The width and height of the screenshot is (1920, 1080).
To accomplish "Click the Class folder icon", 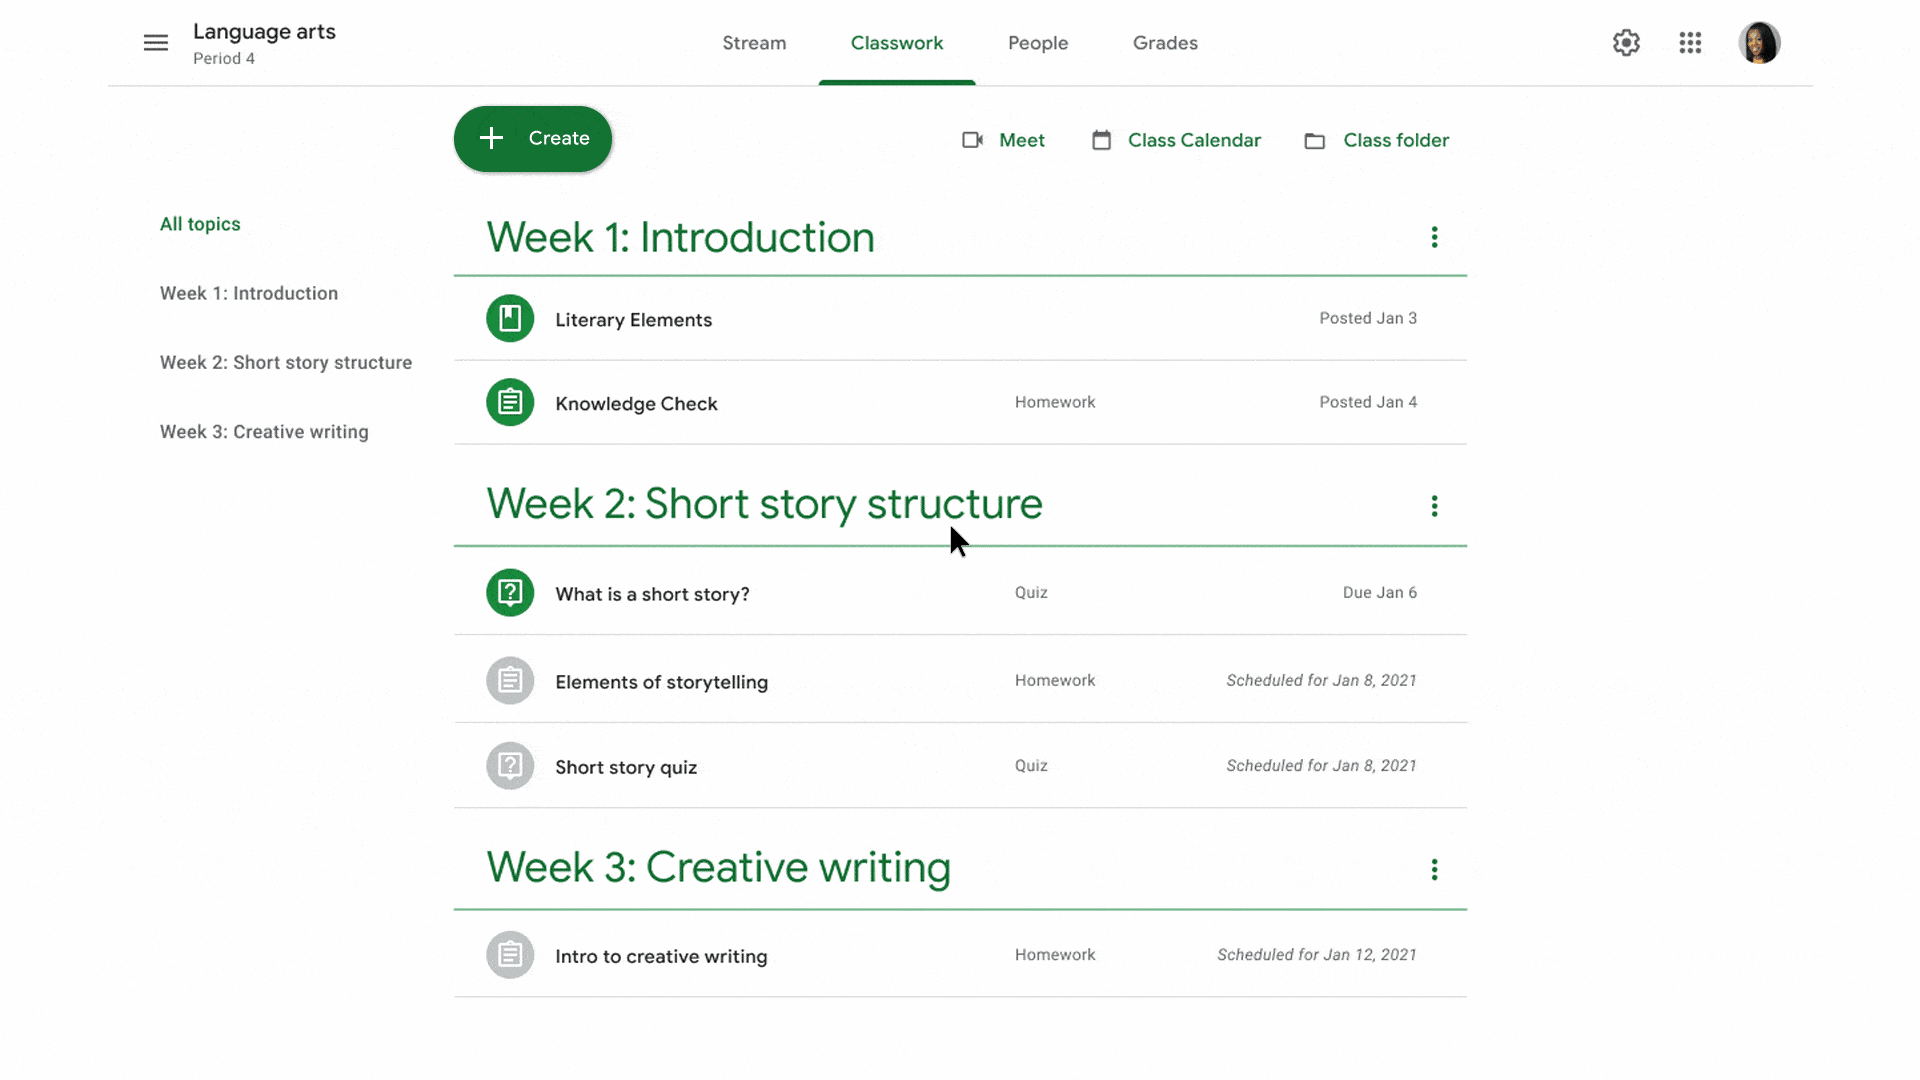I will click(x=1313, y=140).
